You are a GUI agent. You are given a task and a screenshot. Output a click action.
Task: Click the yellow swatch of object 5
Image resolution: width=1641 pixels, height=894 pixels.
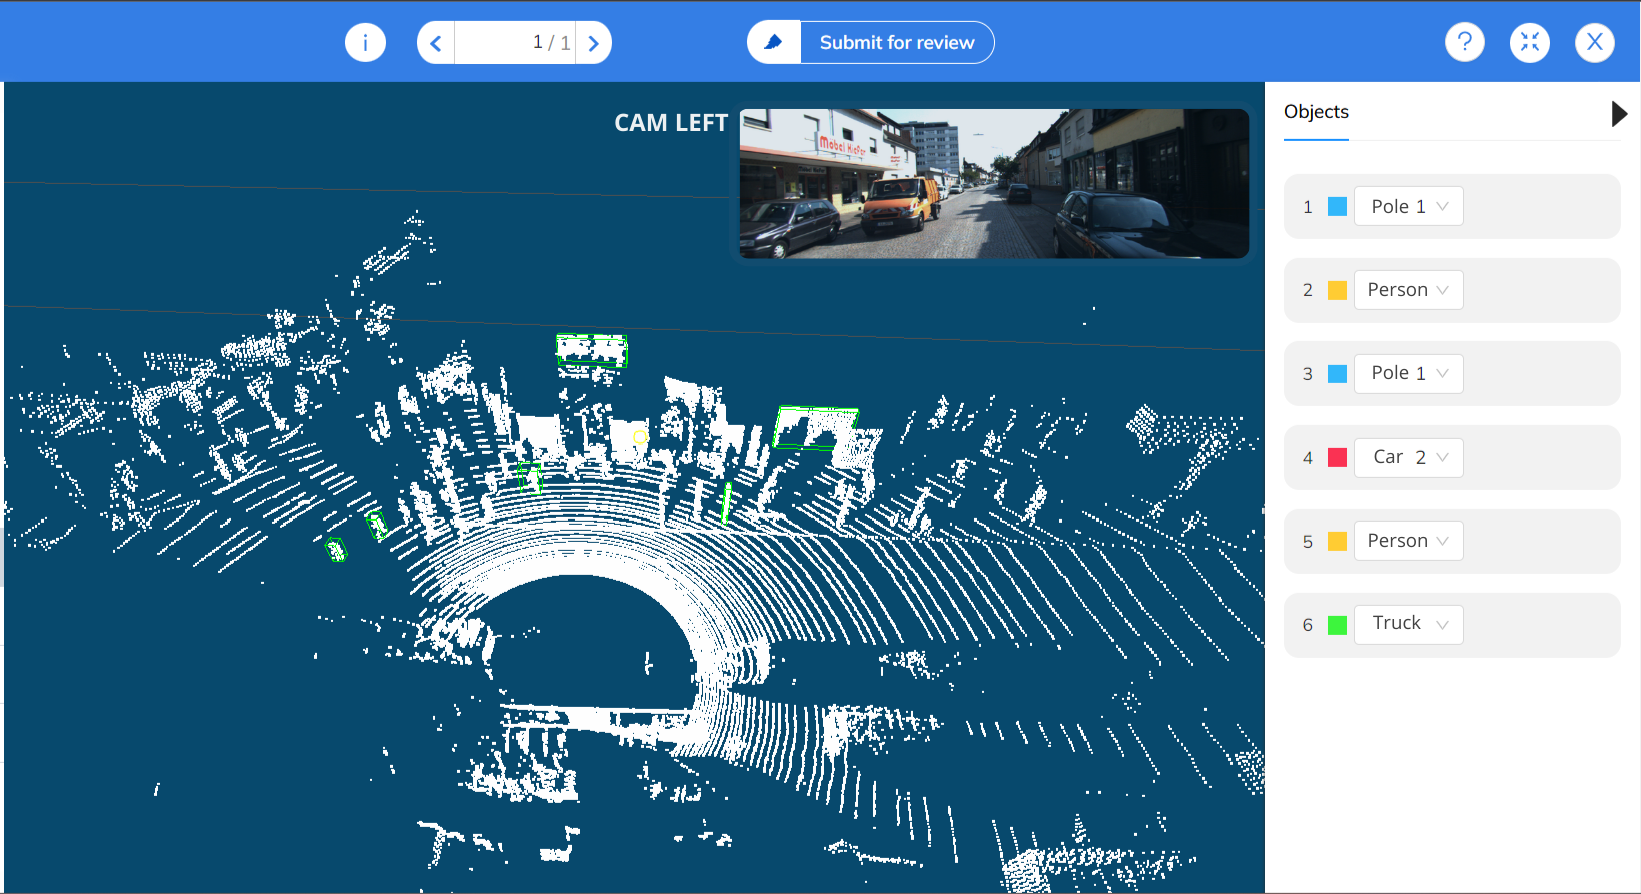(1337, 541)
